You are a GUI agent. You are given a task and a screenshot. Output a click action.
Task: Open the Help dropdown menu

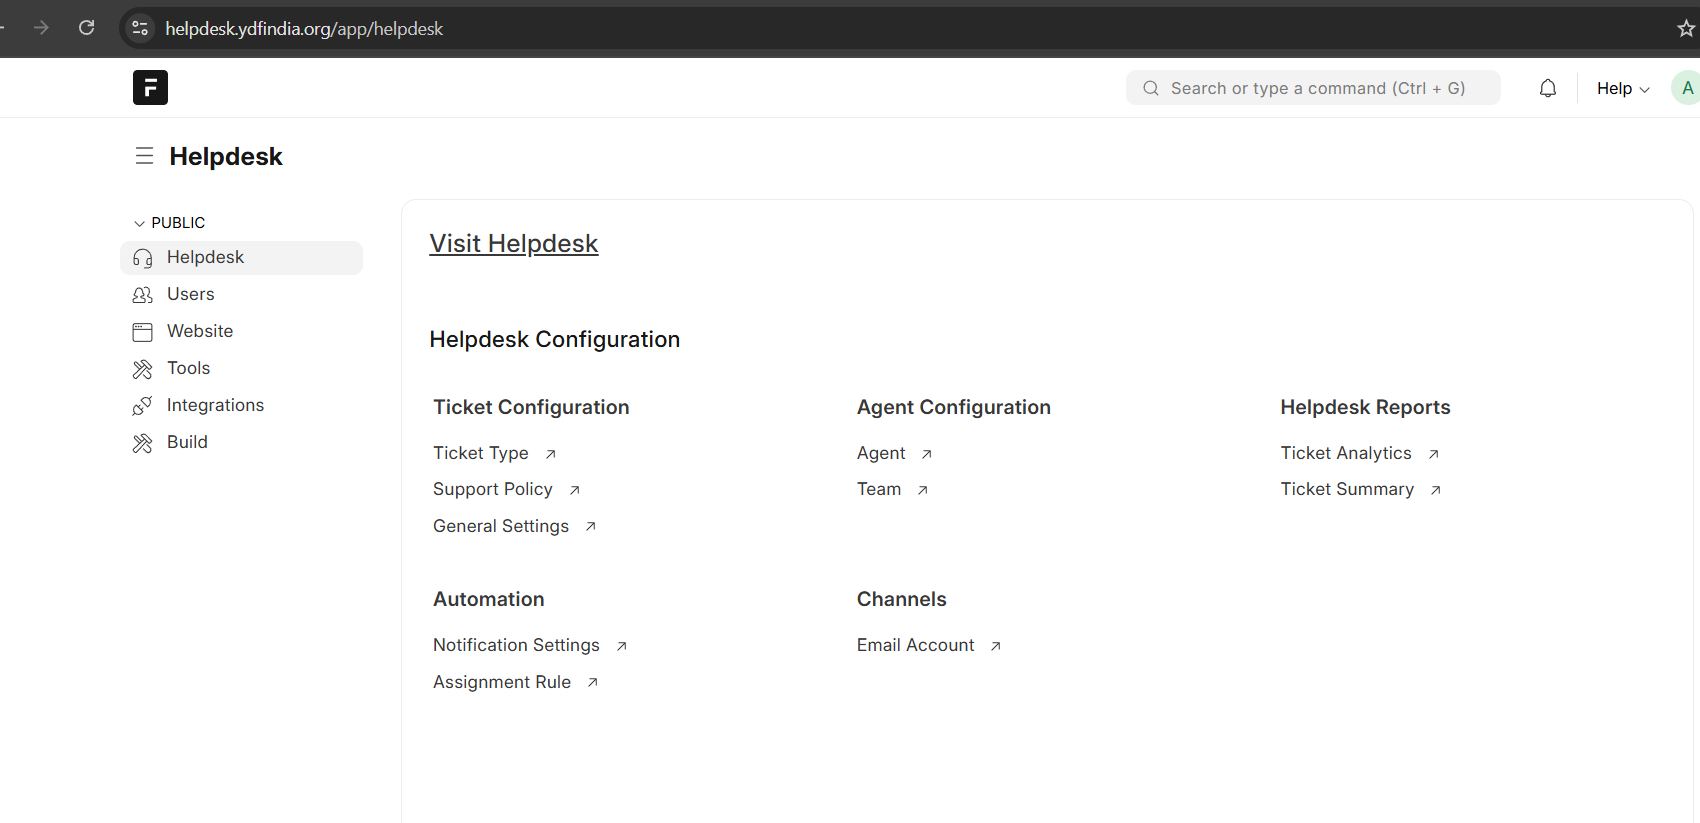1622,88
